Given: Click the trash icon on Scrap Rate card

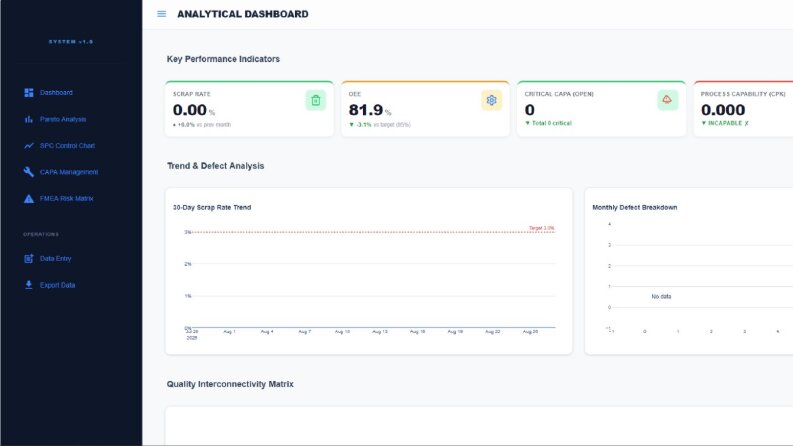Looking at the screenshot, I should coord(316,100).
